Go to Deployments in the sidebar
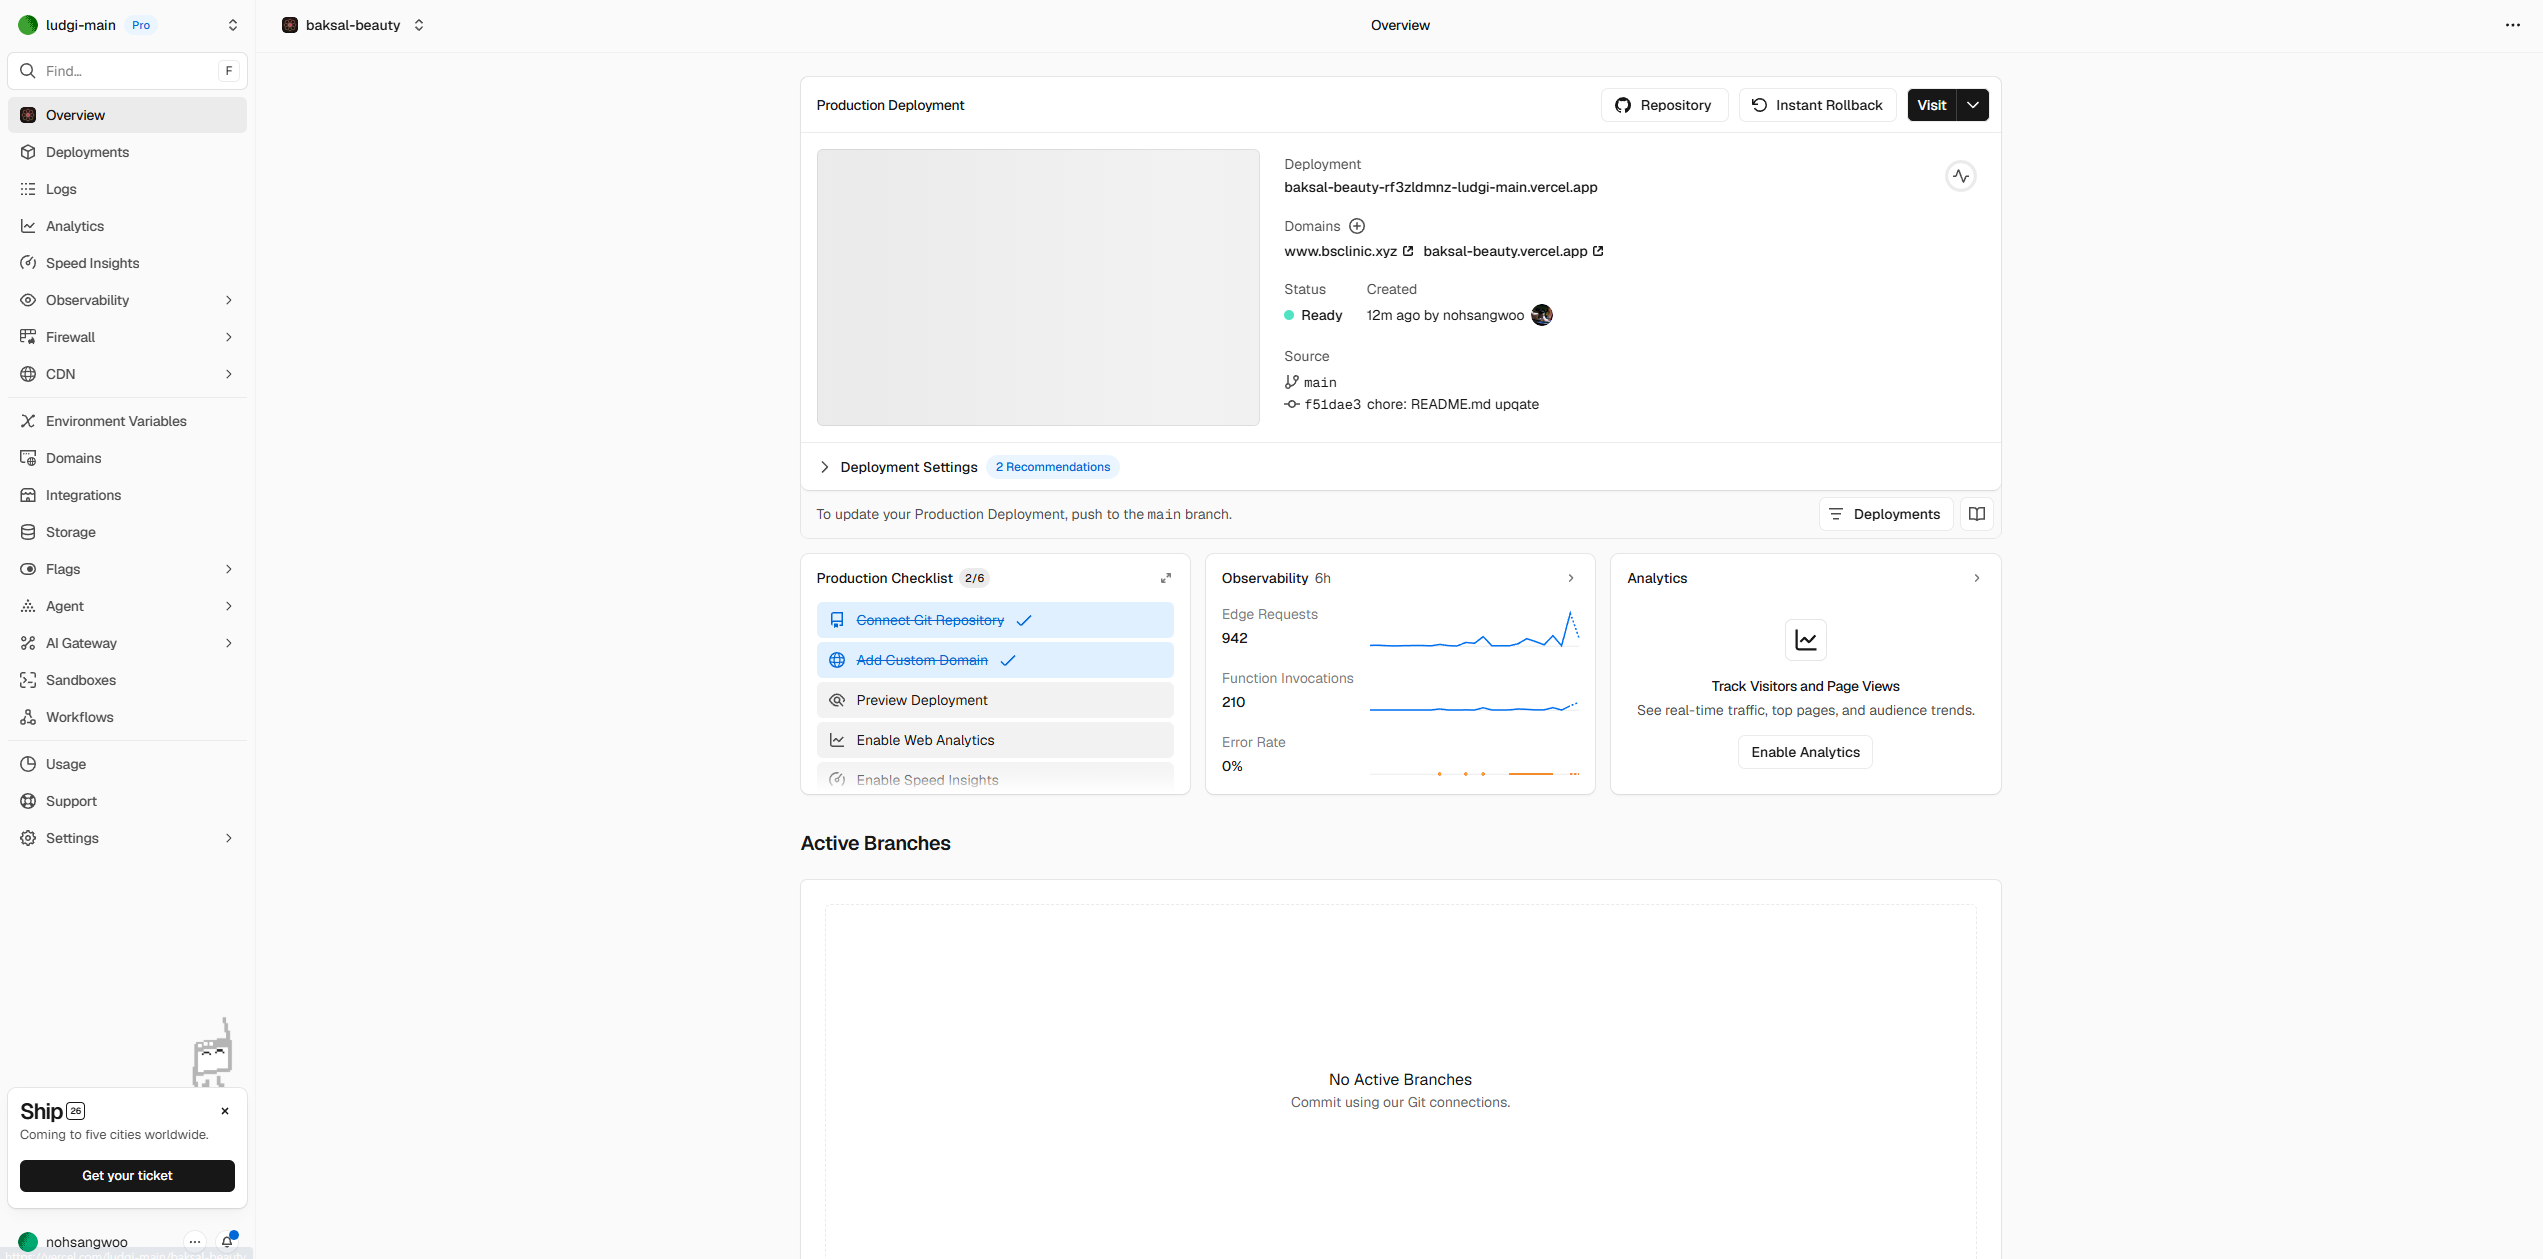Viewport: 2543px width, 1259px height. 127,152
